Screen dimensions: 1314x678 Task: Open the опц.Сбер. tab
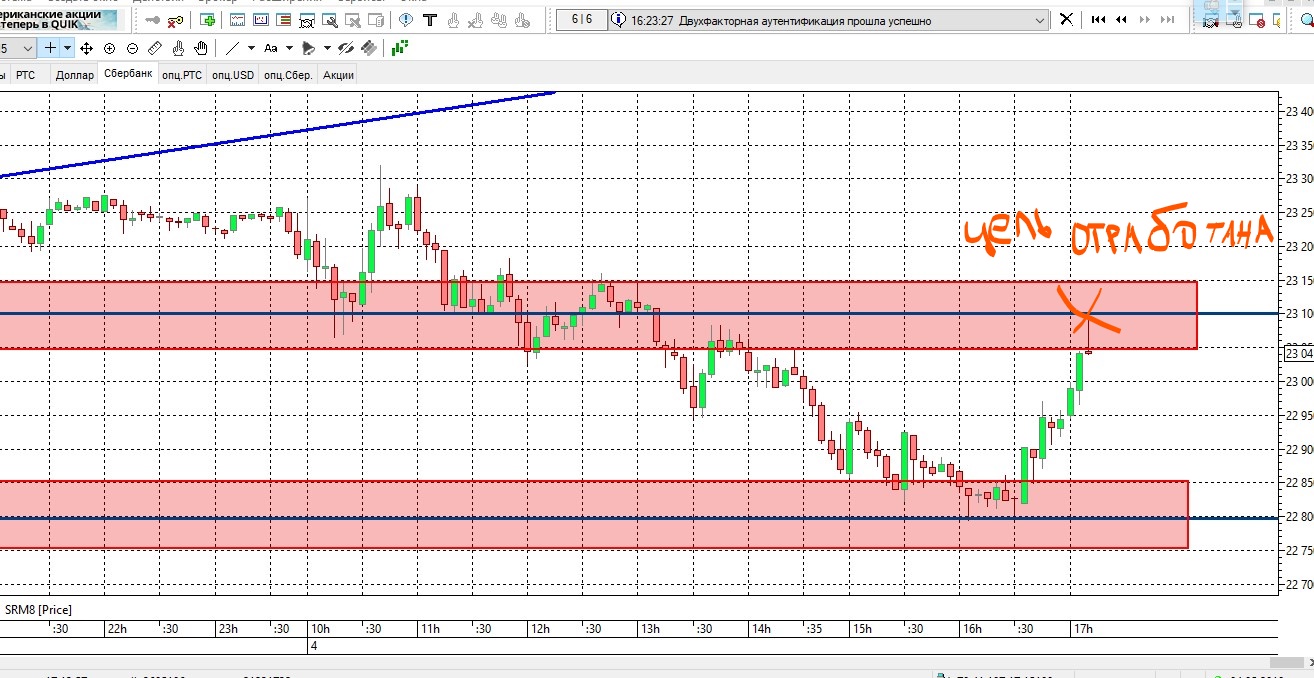tap(288, 75)
